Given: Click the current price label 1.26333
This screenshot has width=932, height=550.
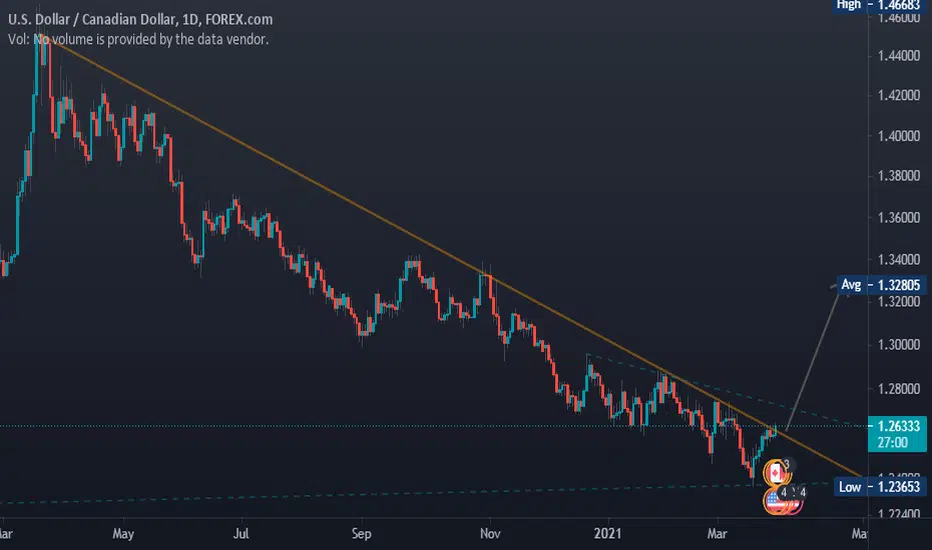Looking at the screenshot, I should click(x=899, y=426).
